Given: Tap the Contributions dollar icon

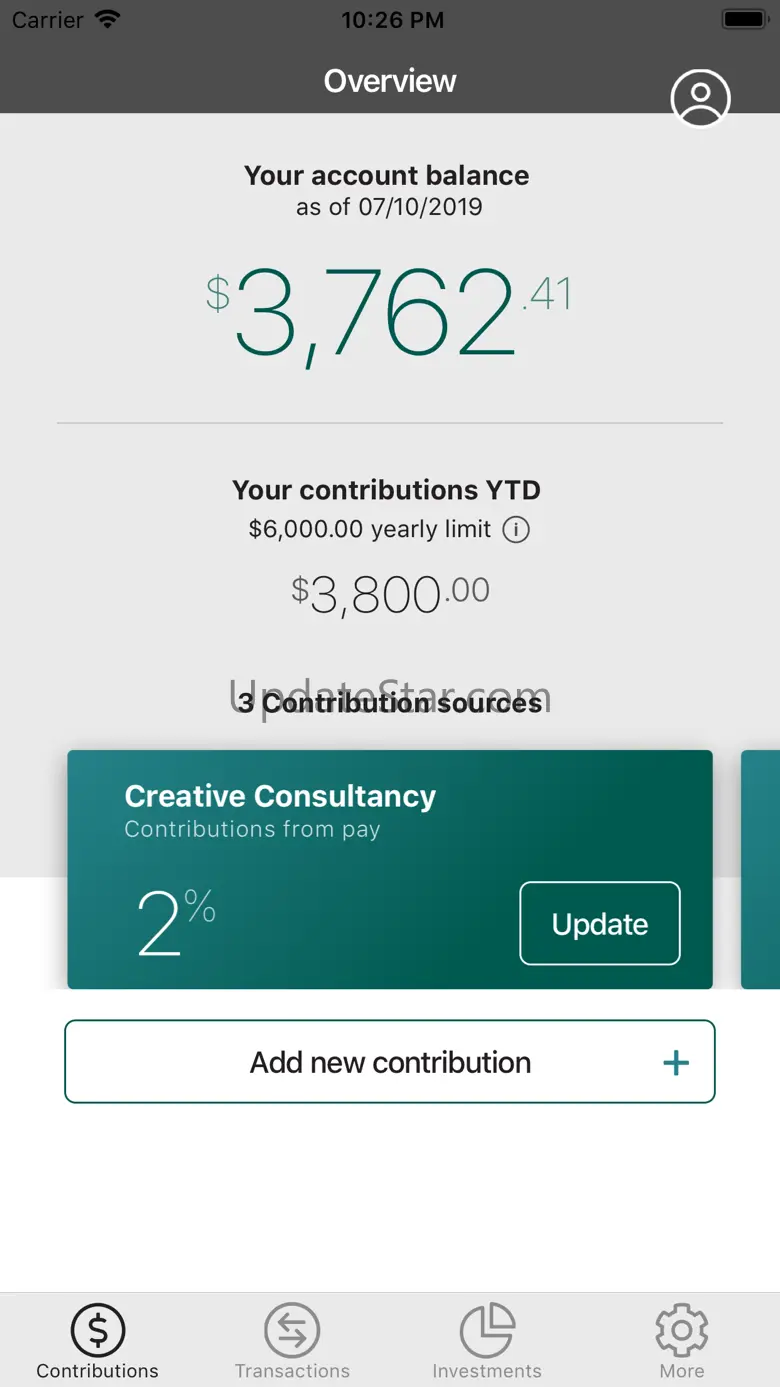Looking at the screenshot, I should 98,1329.
